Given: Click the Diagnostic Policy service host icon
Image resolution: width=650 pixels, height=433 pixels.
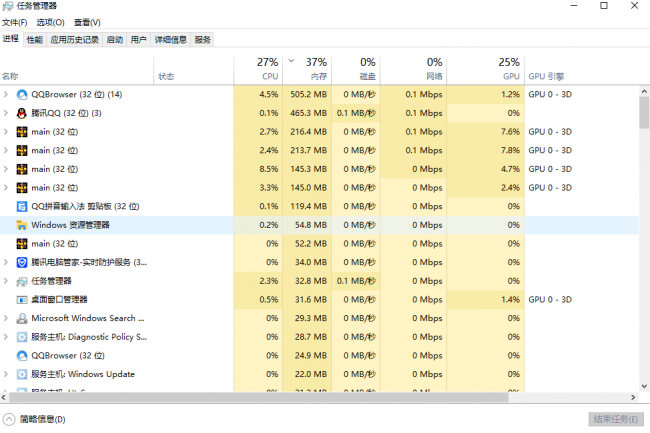Looking at the screenshot, I should 22,337.
